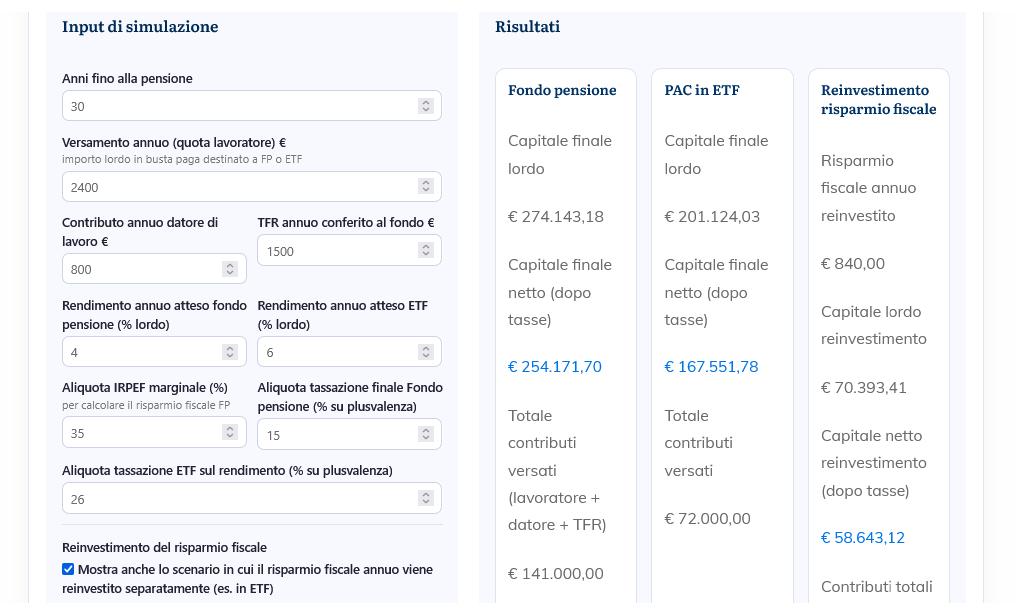Click the stepper for Aliquota tassazione finale Fondo pensione
This screenshot has width=1022, height=603.
pyautogui.click(x=425, y=434)
